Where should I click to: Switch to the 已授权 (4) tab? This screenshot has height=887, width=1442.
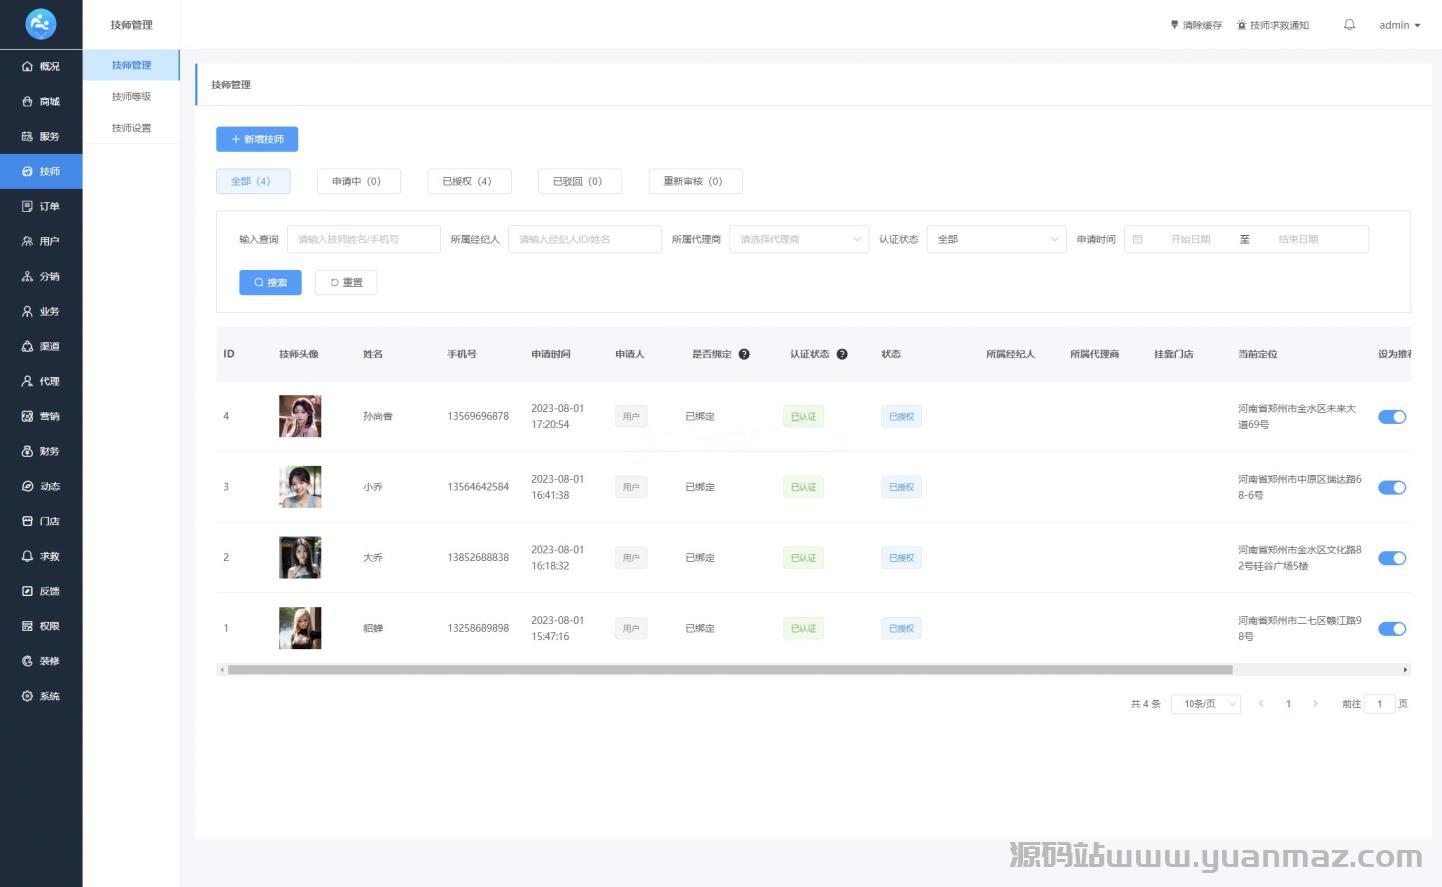[467, 181]
